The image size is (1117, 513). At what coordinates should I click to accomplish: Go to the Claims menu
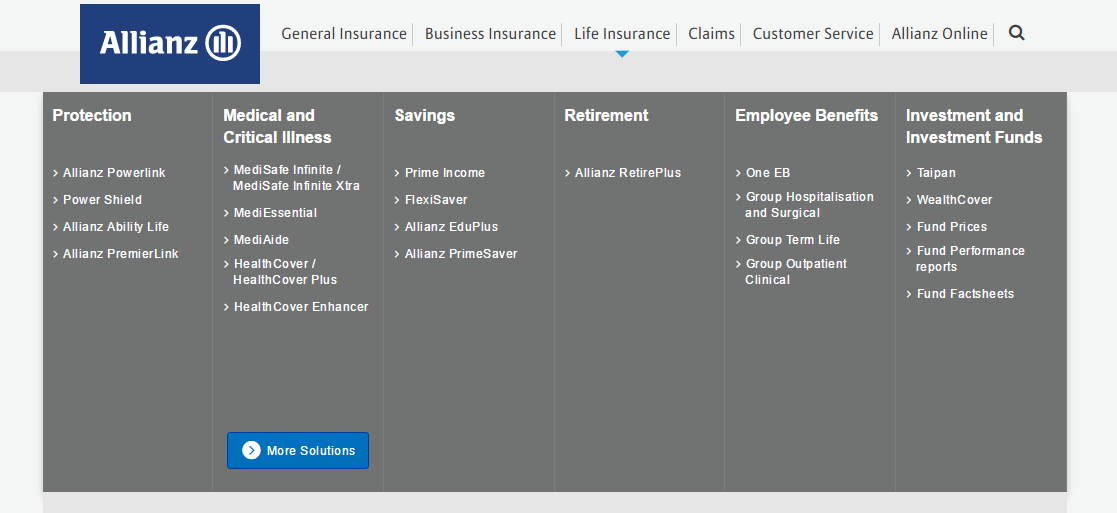711,34
